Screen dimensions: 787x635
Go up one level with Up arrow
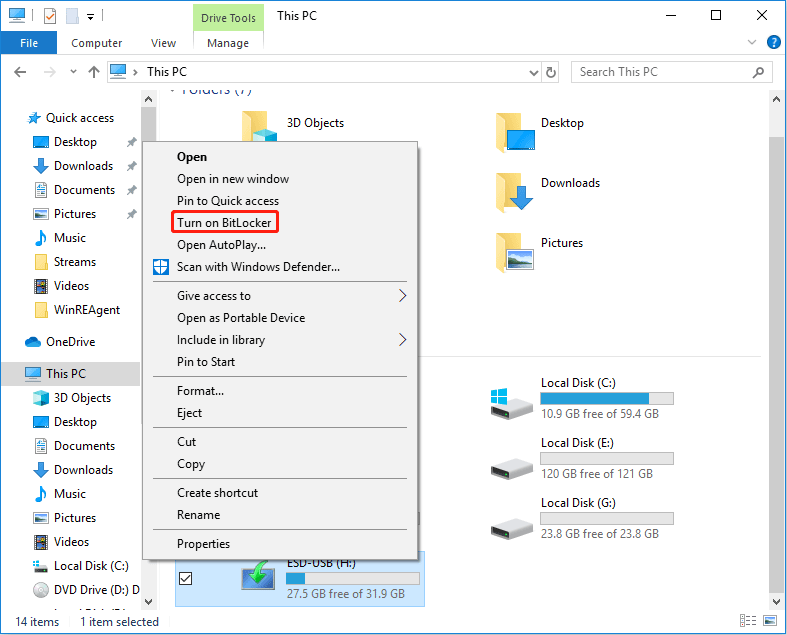point(94,72)
